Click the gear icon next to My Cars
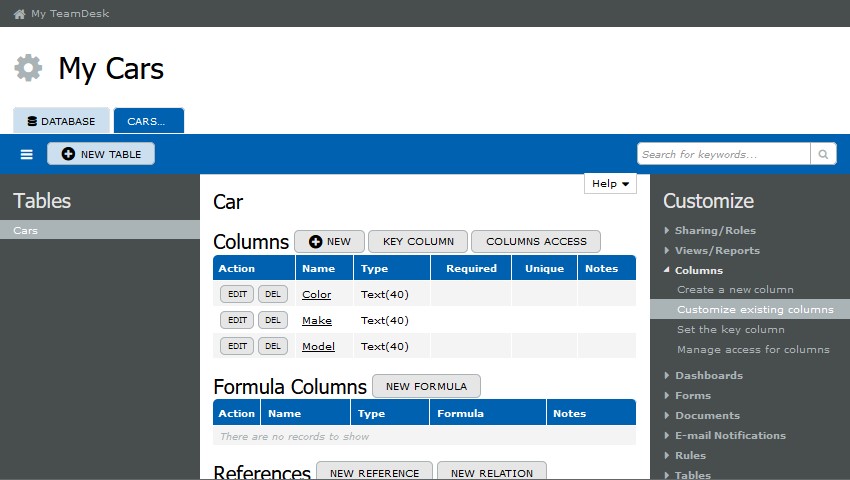850x480 pixels. (x=28, y=68)
